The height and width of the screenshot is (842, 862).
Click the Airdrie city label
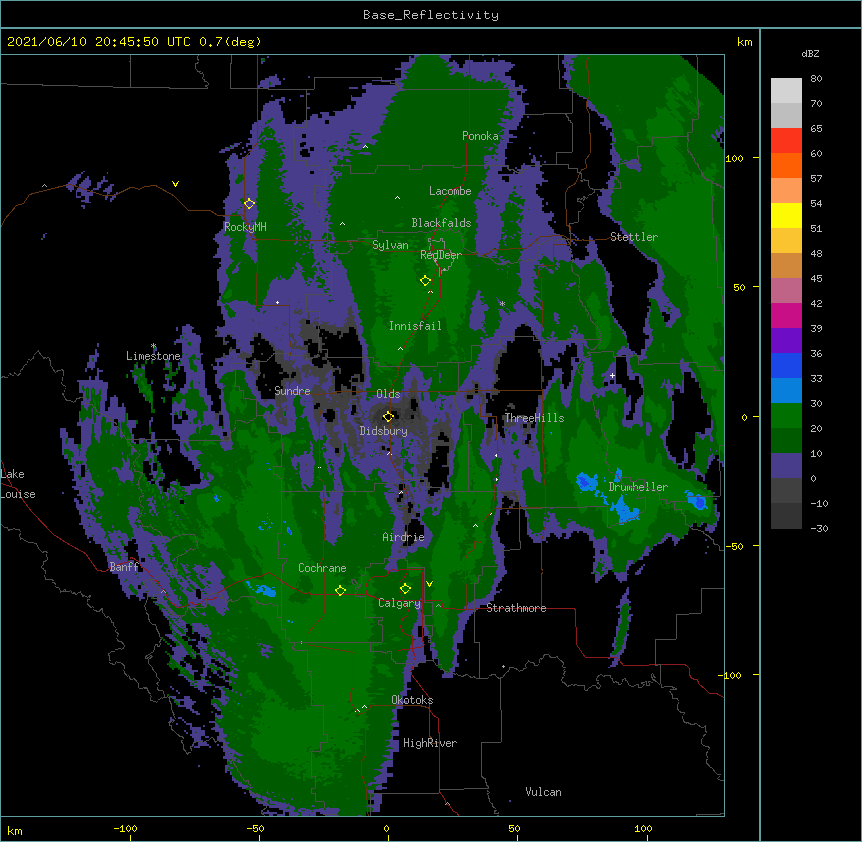click(404, 537)
